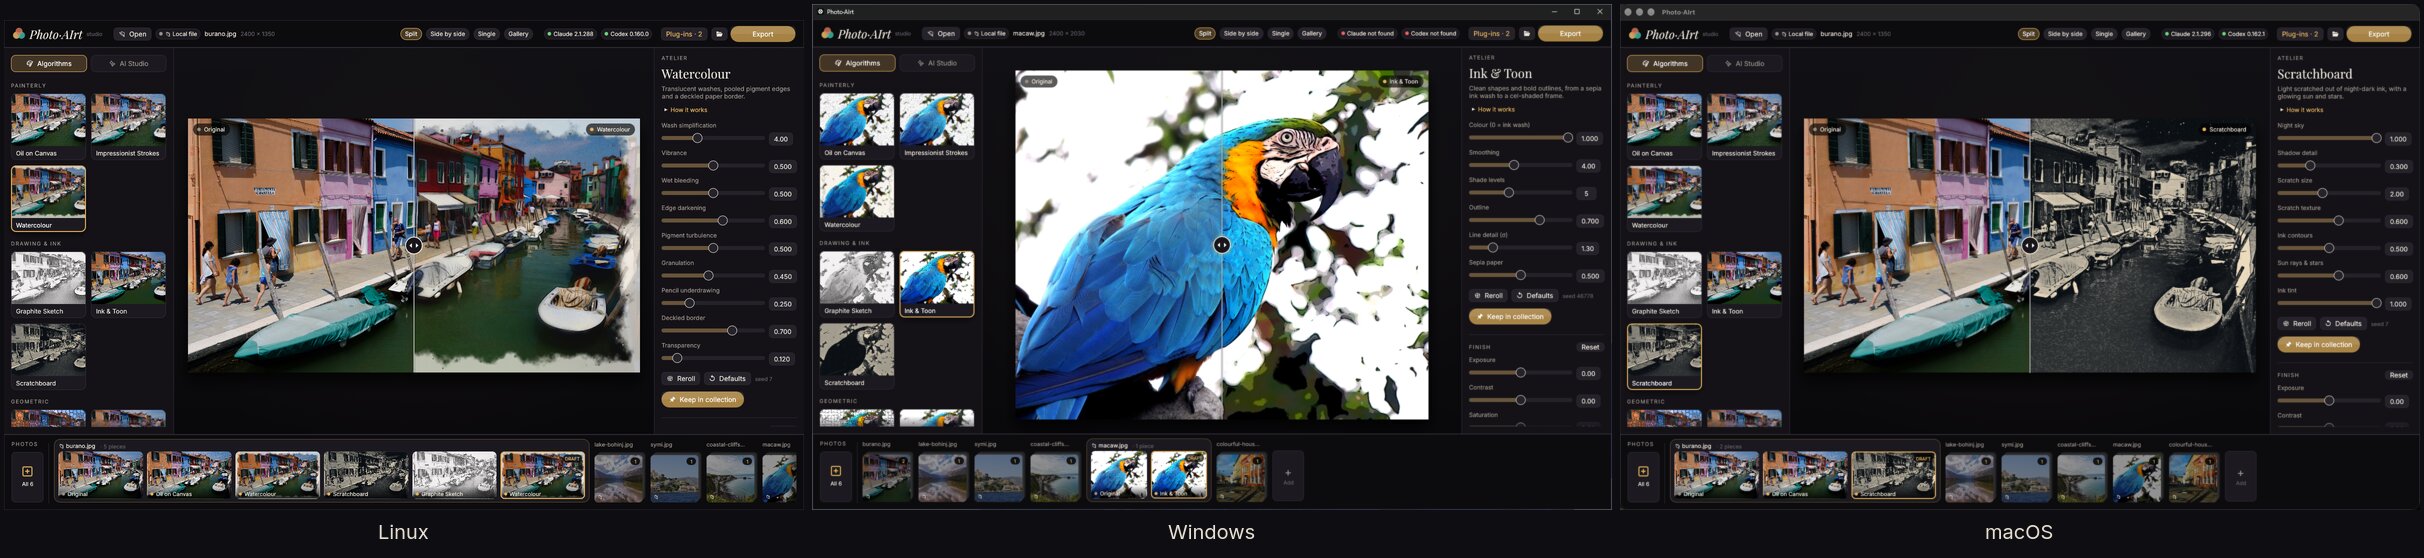
Task: Select Scratchboard piece thumbnail in Linux filmstrip
Action: click(367, 475)
